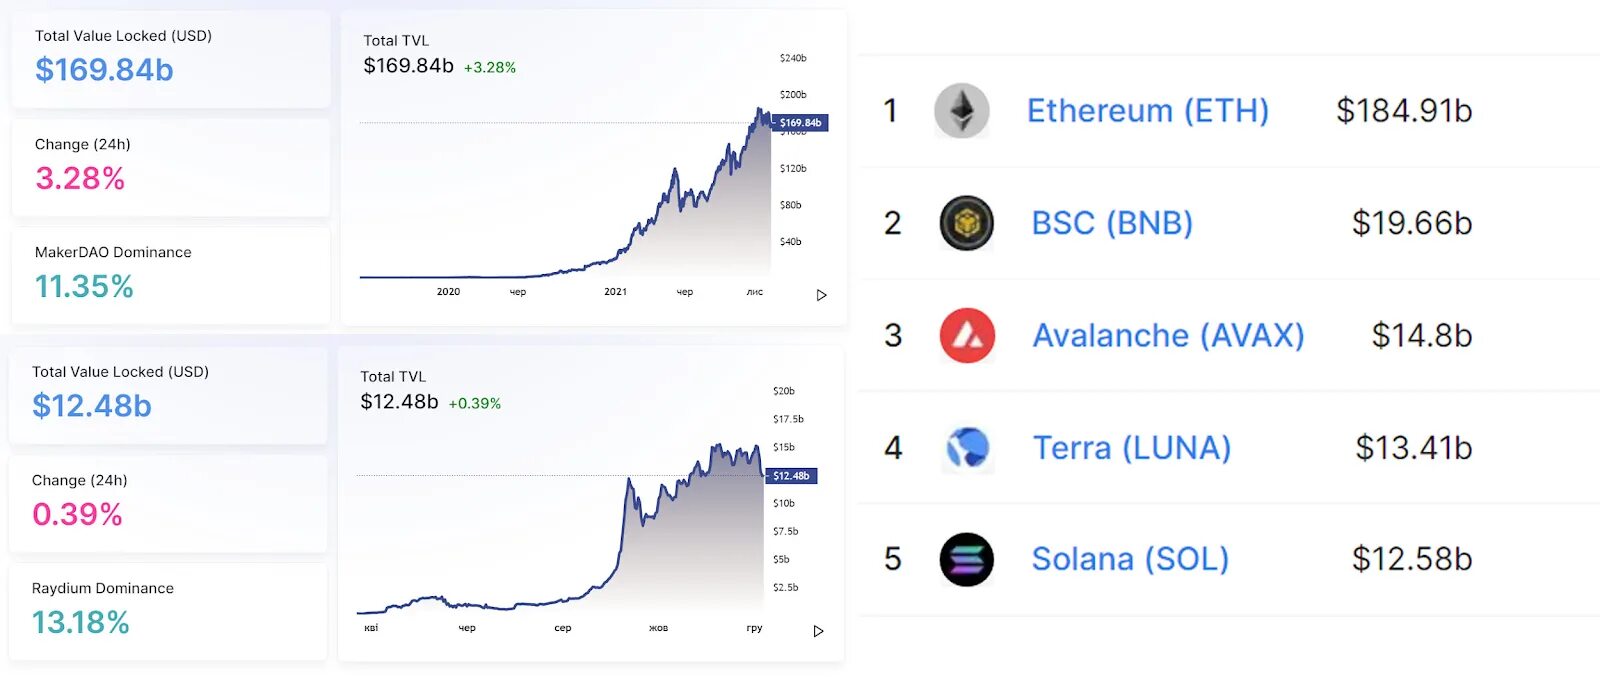The height and width of the screenshot is (683, 1600).
Task: Open the Terra (LUNA) link
Action: pyautogui.click(x=1131, y=447)
